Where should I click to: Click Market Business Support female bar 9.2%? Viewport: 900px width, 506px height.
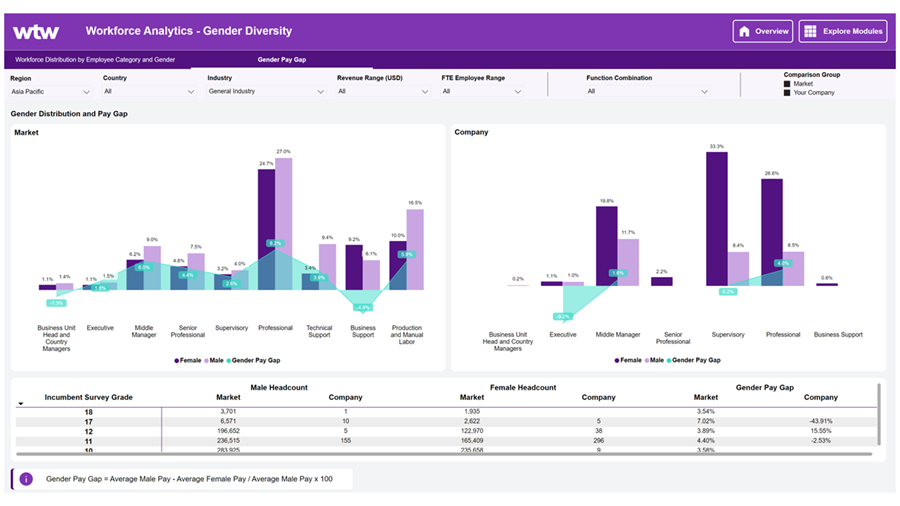[x=354, y=267]
